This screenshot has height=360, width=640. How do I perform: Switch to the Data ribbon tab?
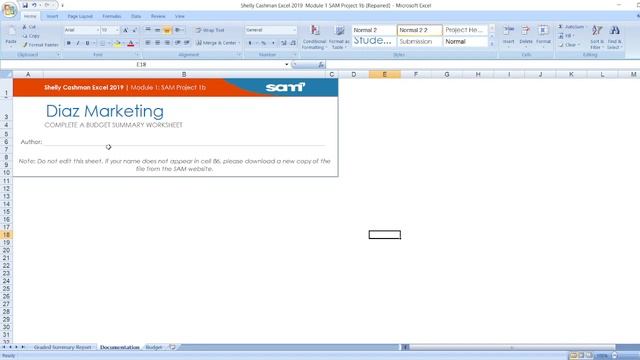coord(136,16)
